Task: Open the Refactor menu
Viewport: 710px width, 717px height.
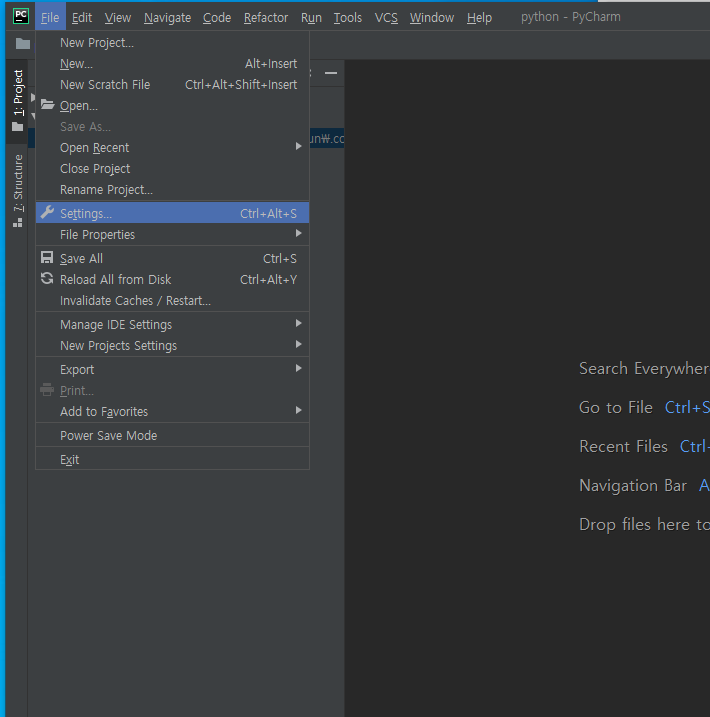Action: coord(266,17)
